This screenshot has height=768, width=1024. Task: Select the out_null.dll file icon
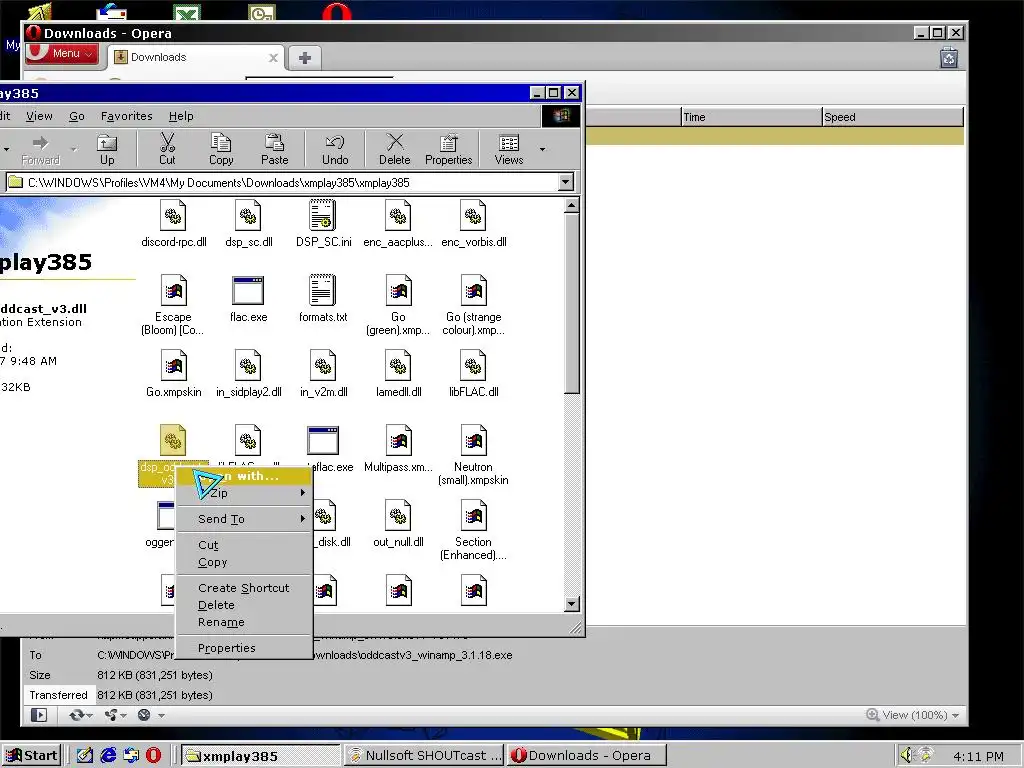pyautogui.click(x=398, y=516)
